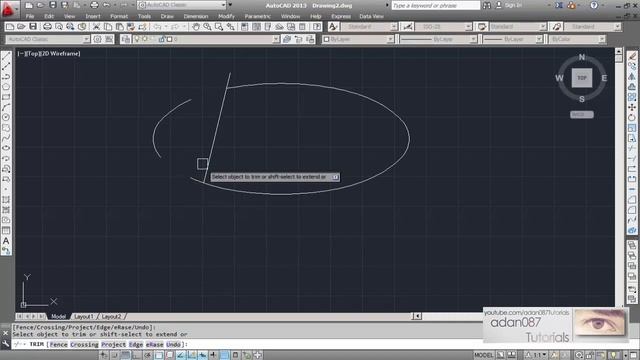Viewport: 640px width, 360px height.
Task: Open the table style dropdown
Action: click(518, 27)
